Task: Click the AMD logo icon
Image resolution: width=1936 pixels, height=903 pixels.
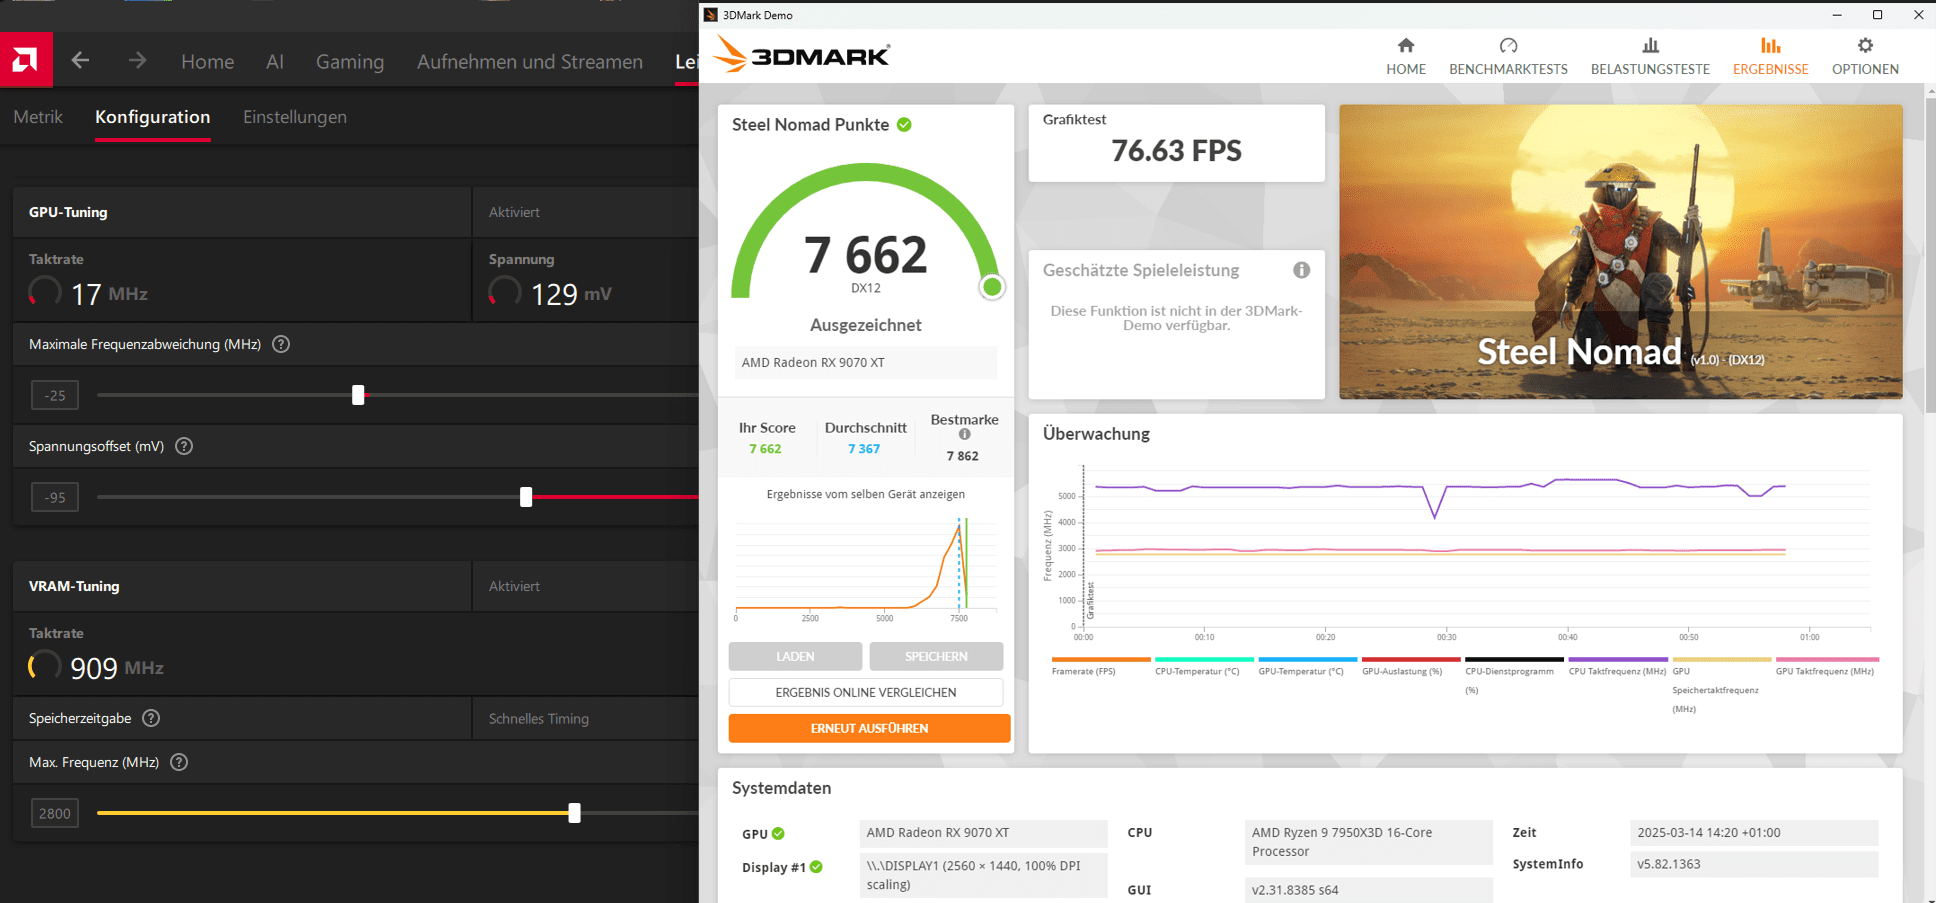Action: point(26,60)
